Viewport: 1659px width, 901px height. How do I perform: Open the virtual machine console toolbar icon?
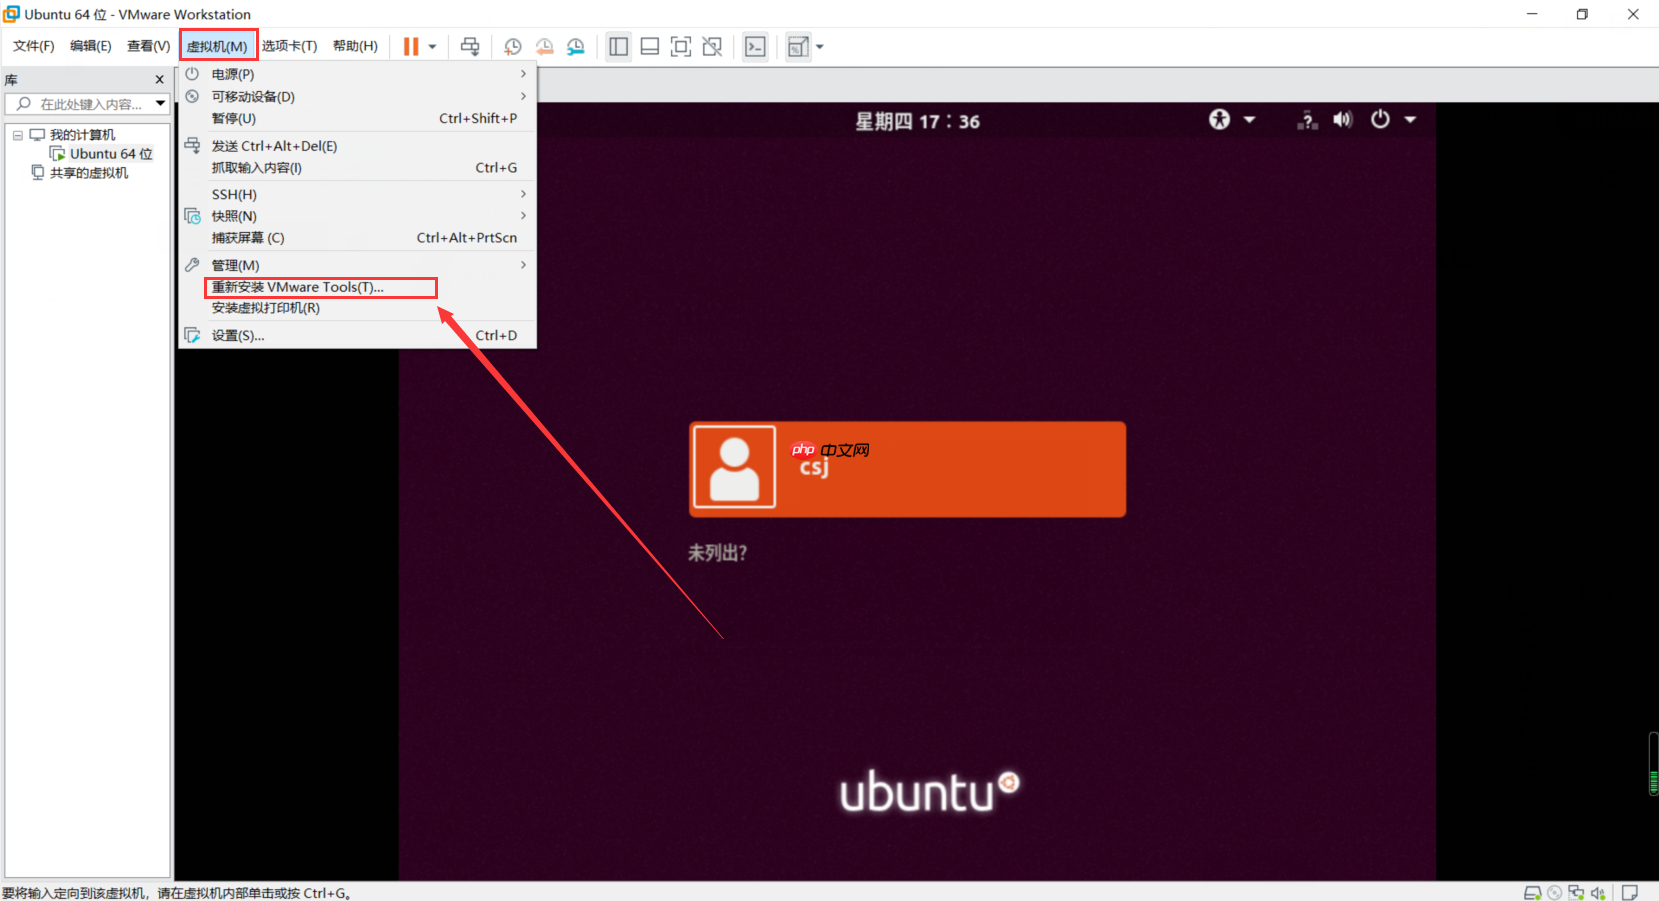[756, 46]
